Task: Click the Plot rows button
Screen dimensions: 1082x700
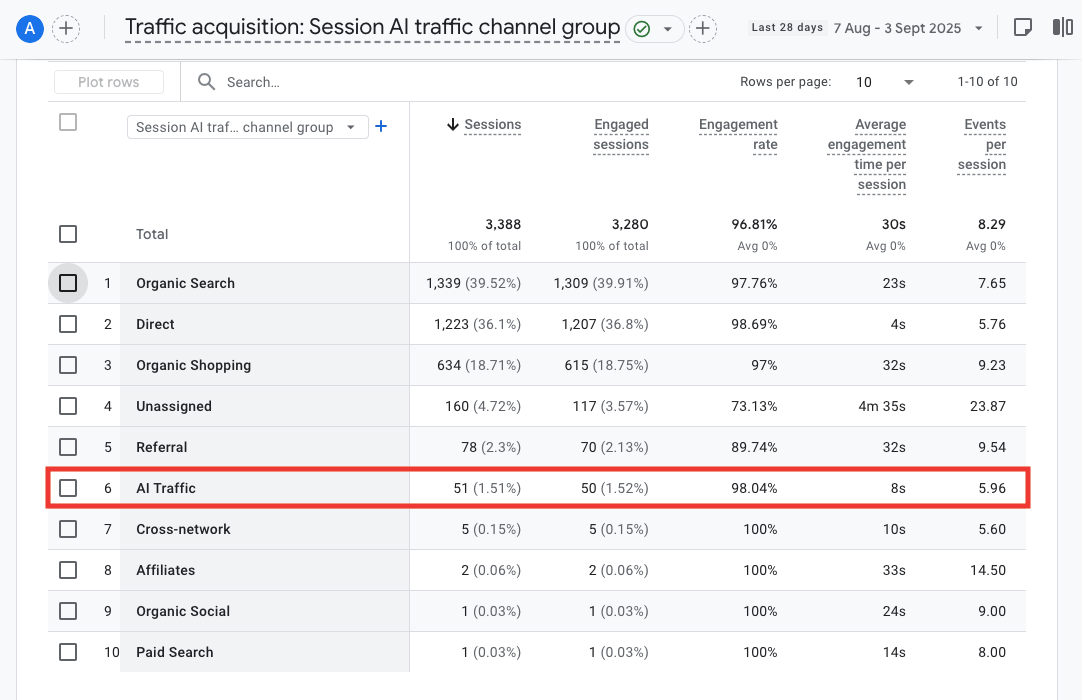Action: 109,82
